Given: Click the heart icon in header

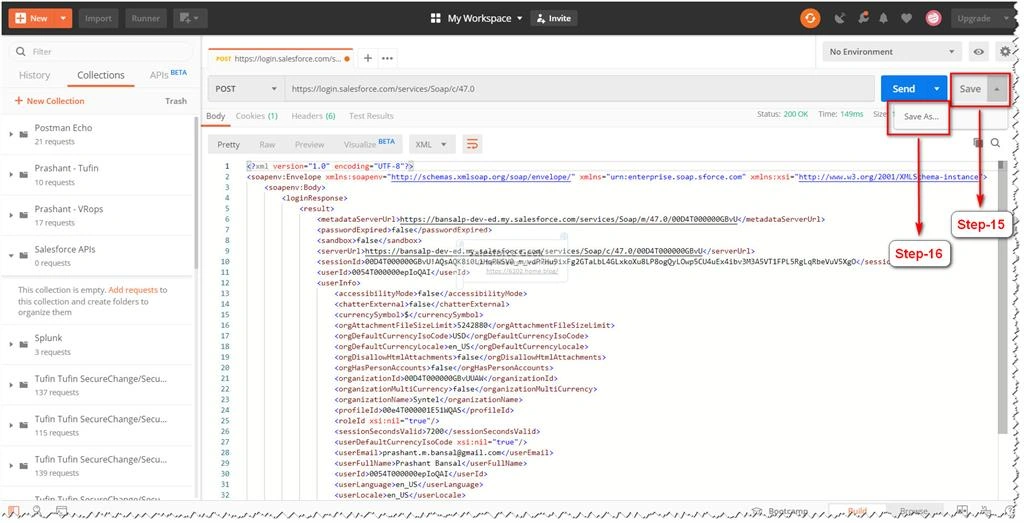Looking at the screenshot, I should point(906,18).
